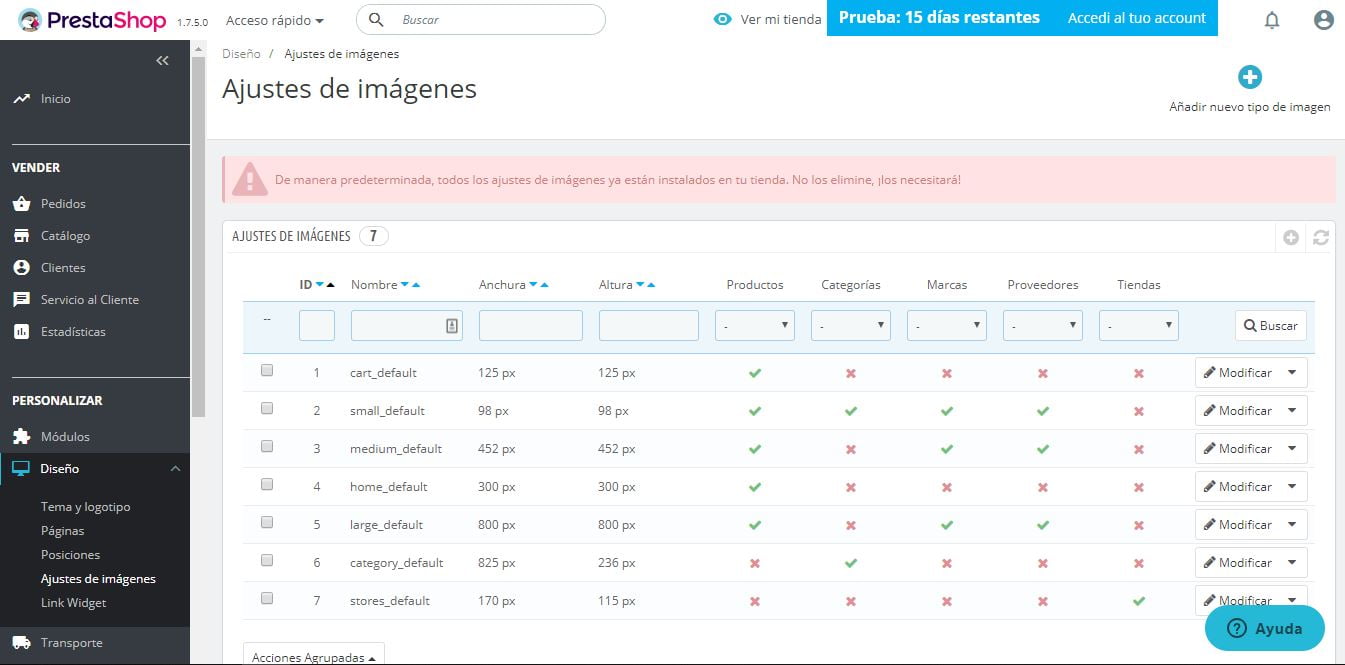This screenshot has height=665, width=1345.
Task: Refresh the image settings list
Action: coord(1321,237)
